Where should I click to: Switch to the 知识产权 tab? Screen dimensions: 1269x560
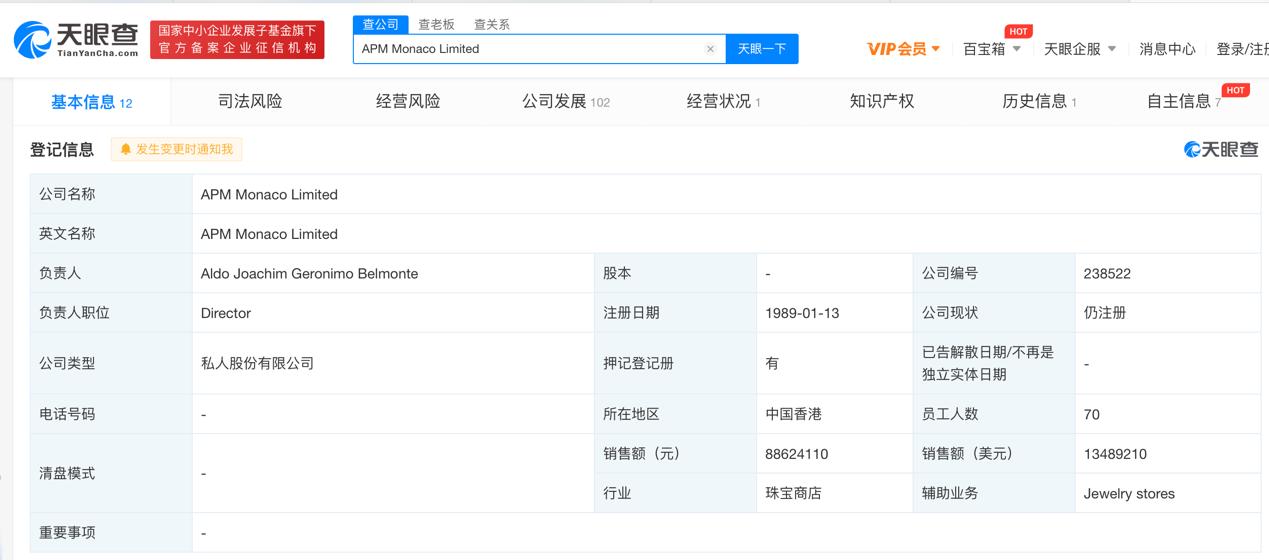pos(882,102)
